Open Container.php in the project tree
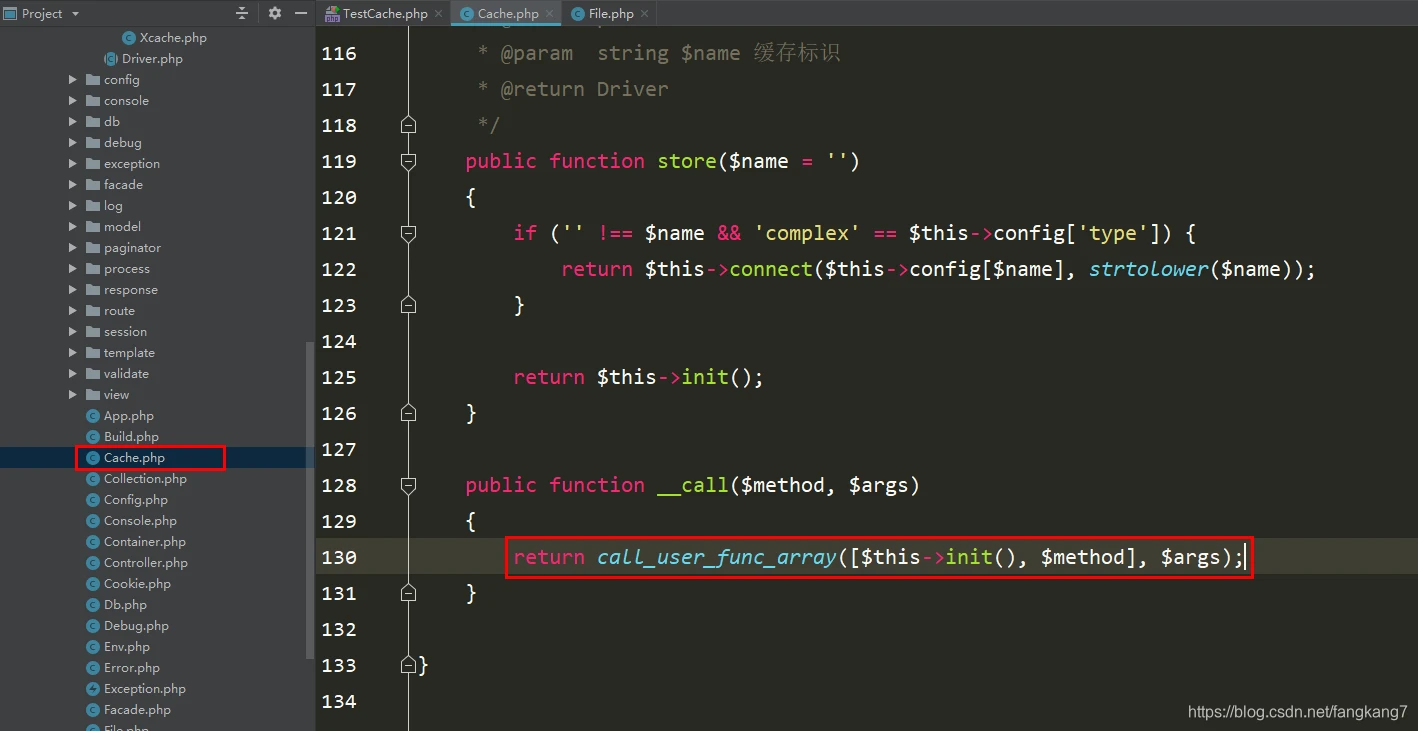 [x=144, y=542]
